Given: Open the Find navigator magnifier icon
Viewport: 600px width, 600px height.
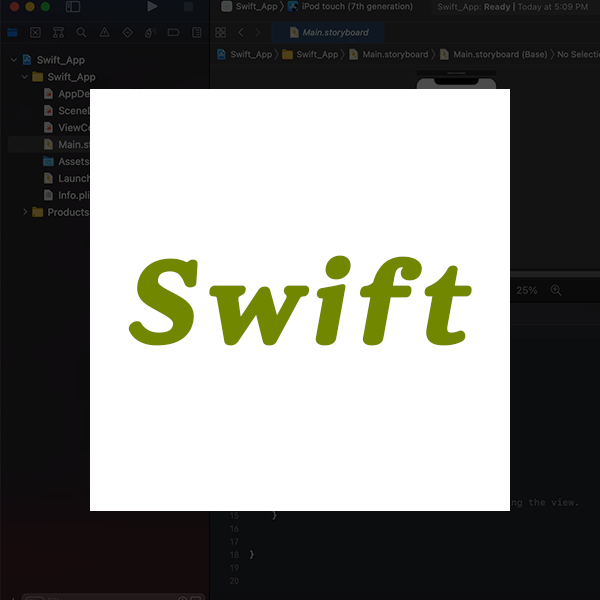Looking at the screenshot, I should pyautogui.click(x=81, y=33).
